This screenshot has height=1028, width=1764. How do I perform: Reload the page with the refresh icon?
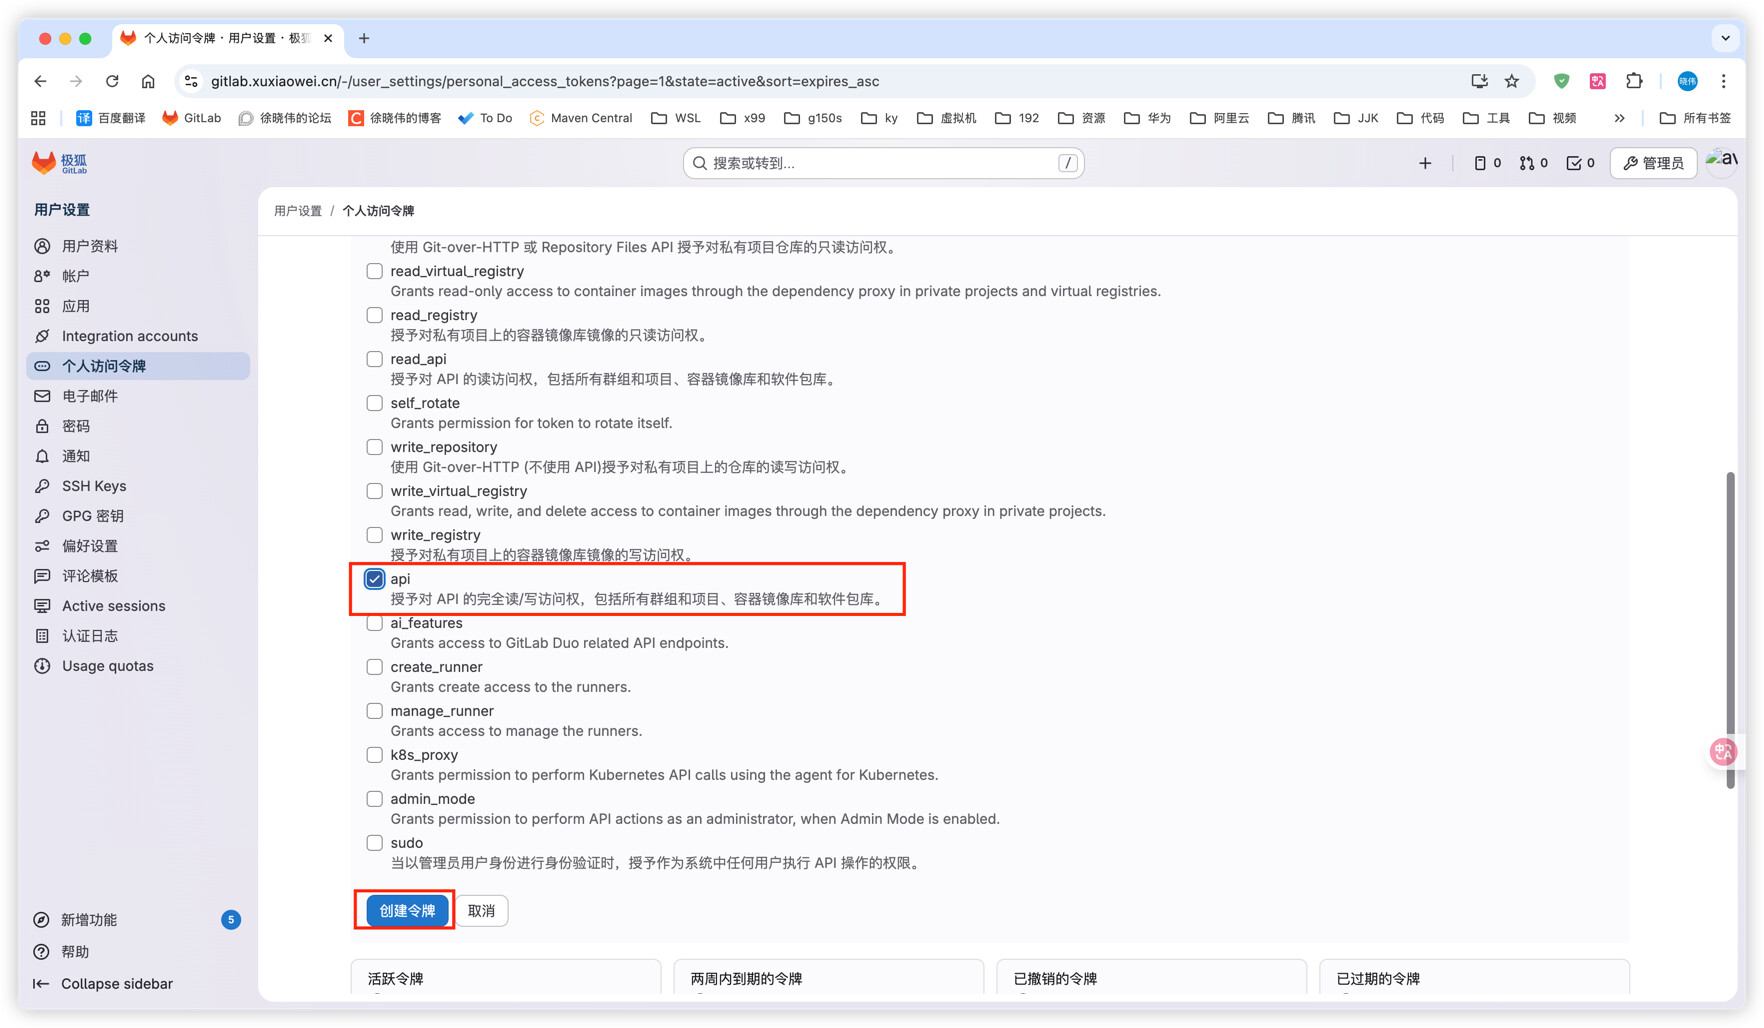112,81
